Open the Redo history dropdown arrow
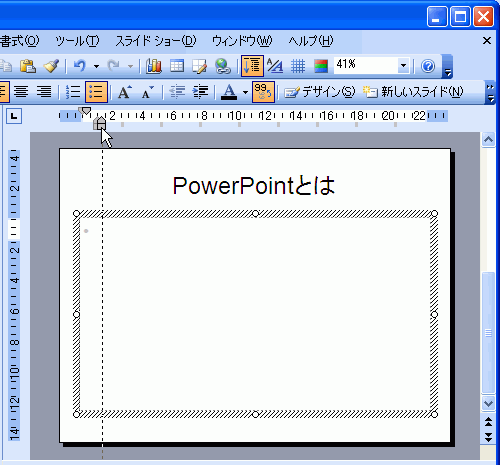The height and width of the screenshot is (465, 500). 130,66
